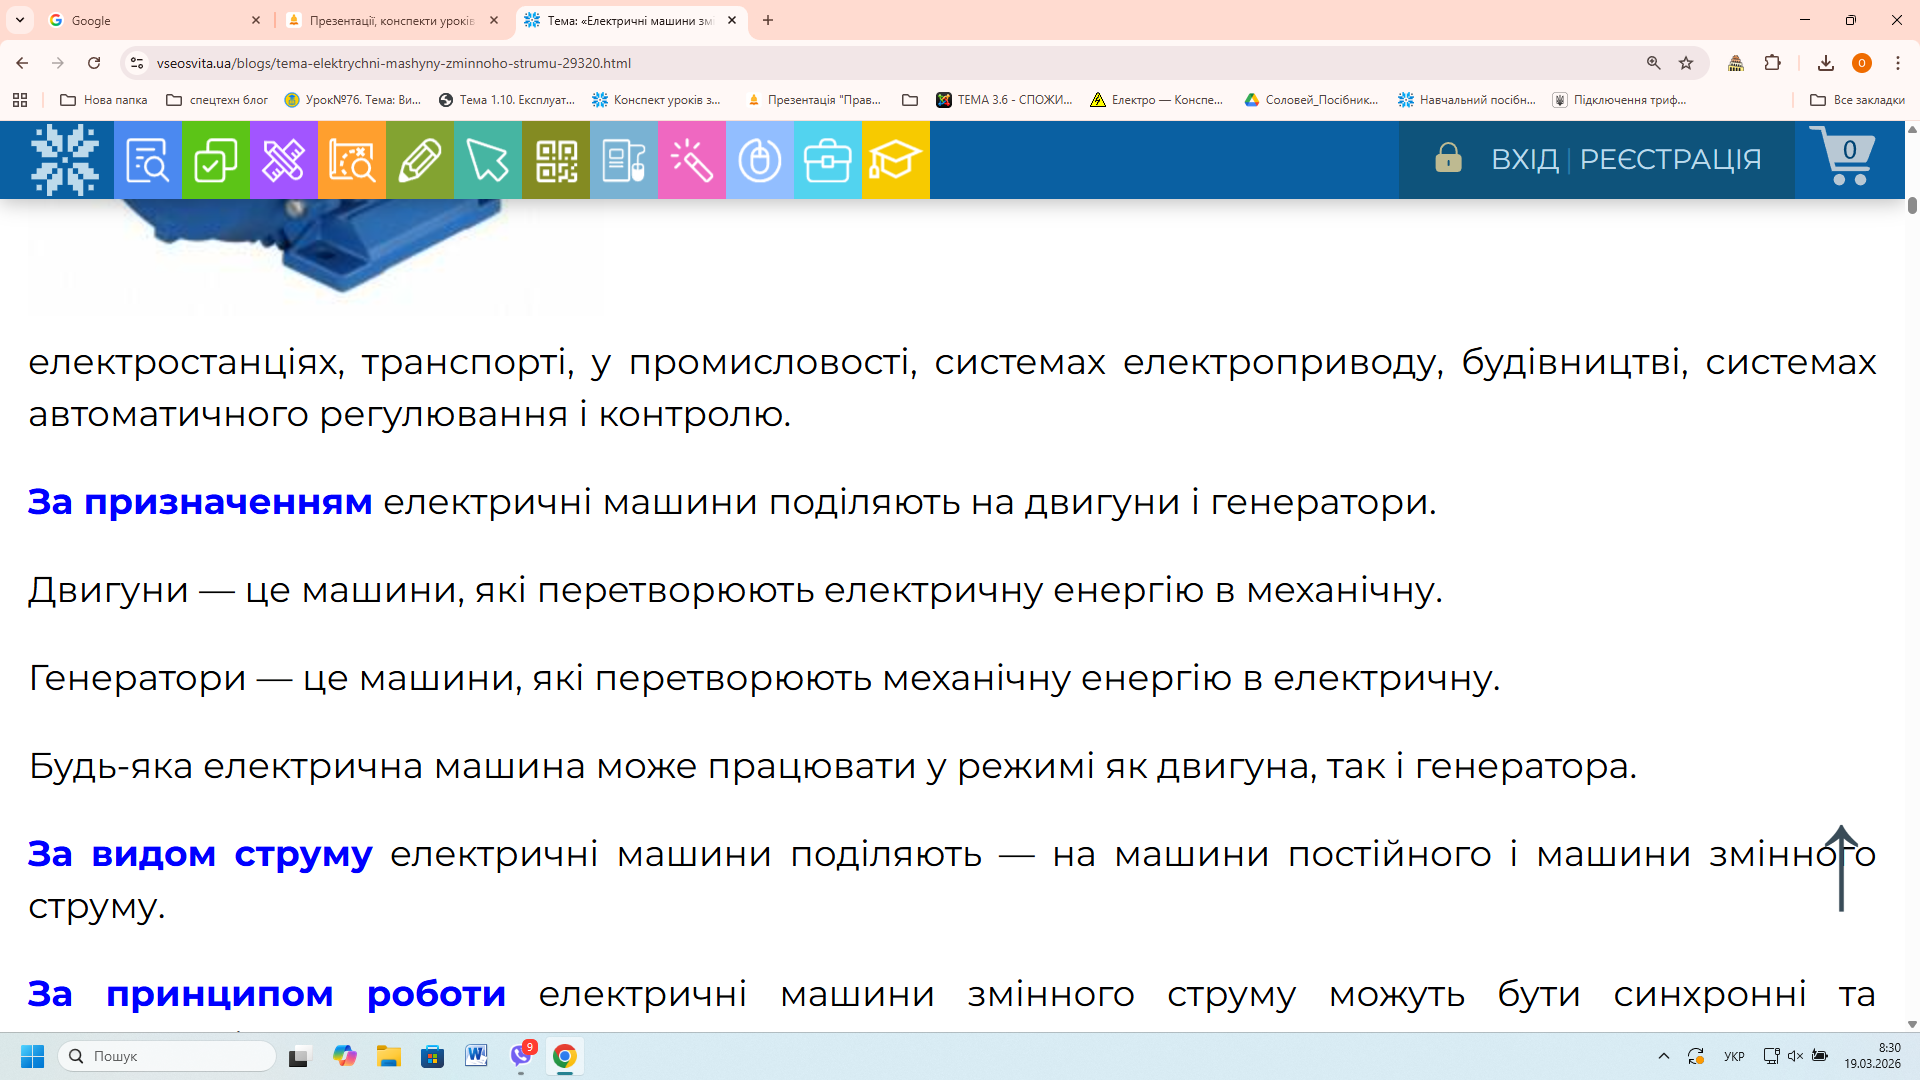Viewport: 1920px width, 1080px height.
Task: Click the cyan briefcase icon
Action: coord(827,160)
